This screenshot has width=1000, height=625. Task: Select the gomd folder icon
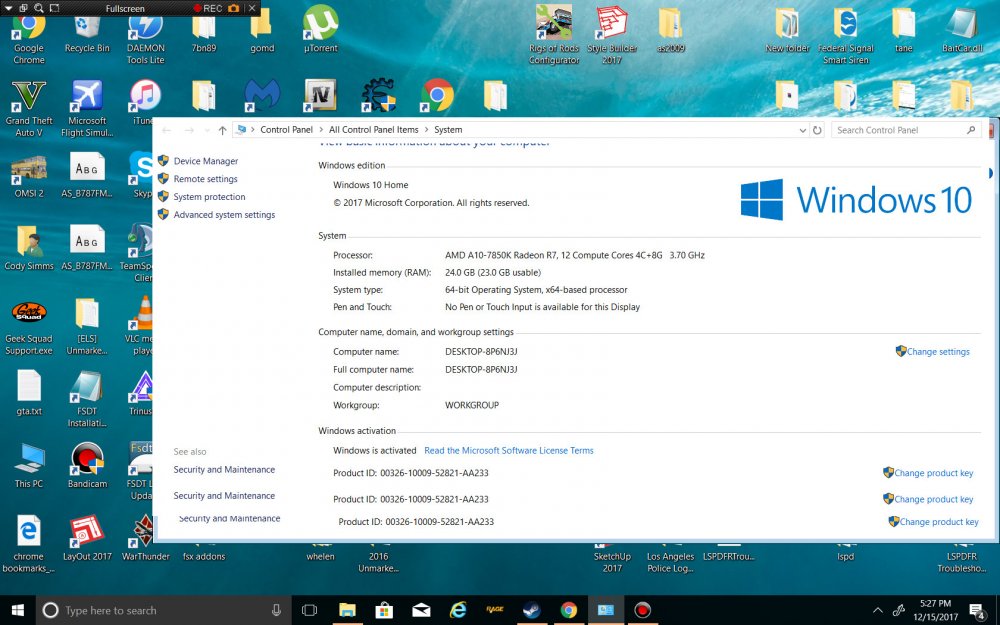coord(262,33)
